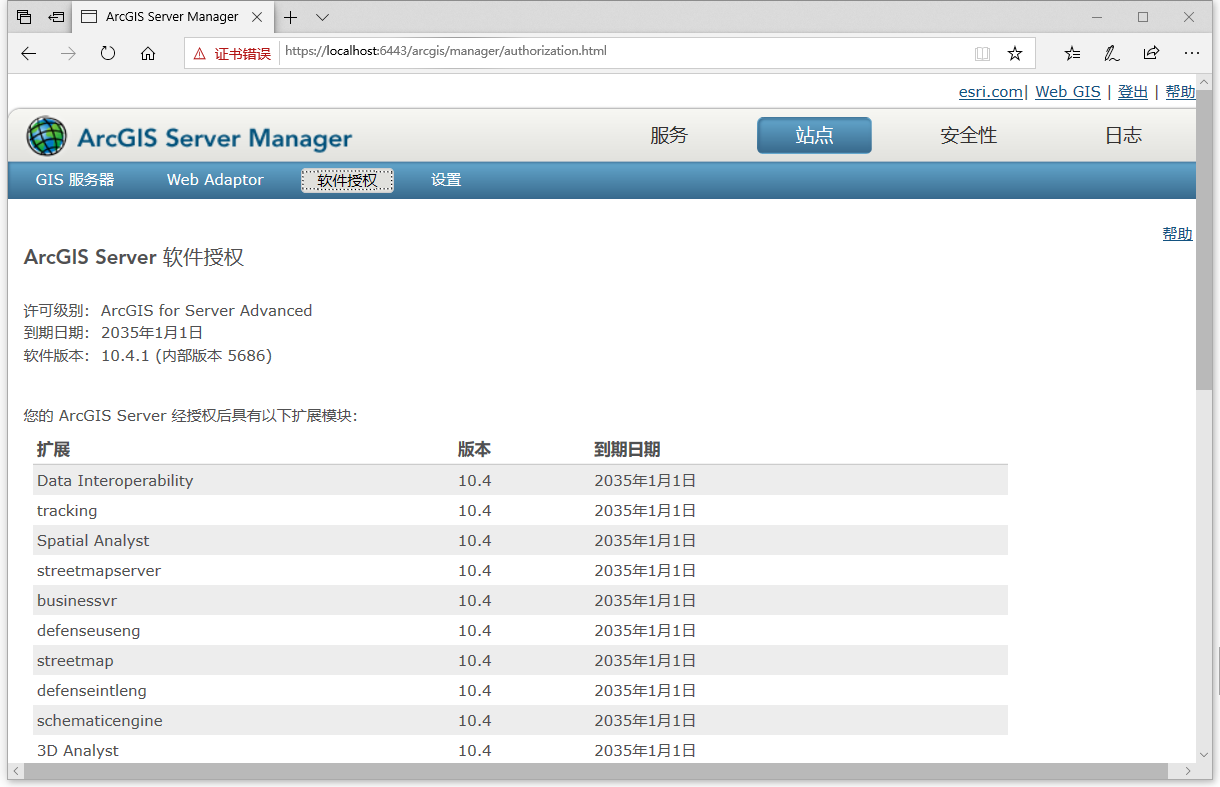Click the 帮助 link in top header
Image resolution: width=1220 pixels, height=787 pixels.
(x=1180, y=92)
